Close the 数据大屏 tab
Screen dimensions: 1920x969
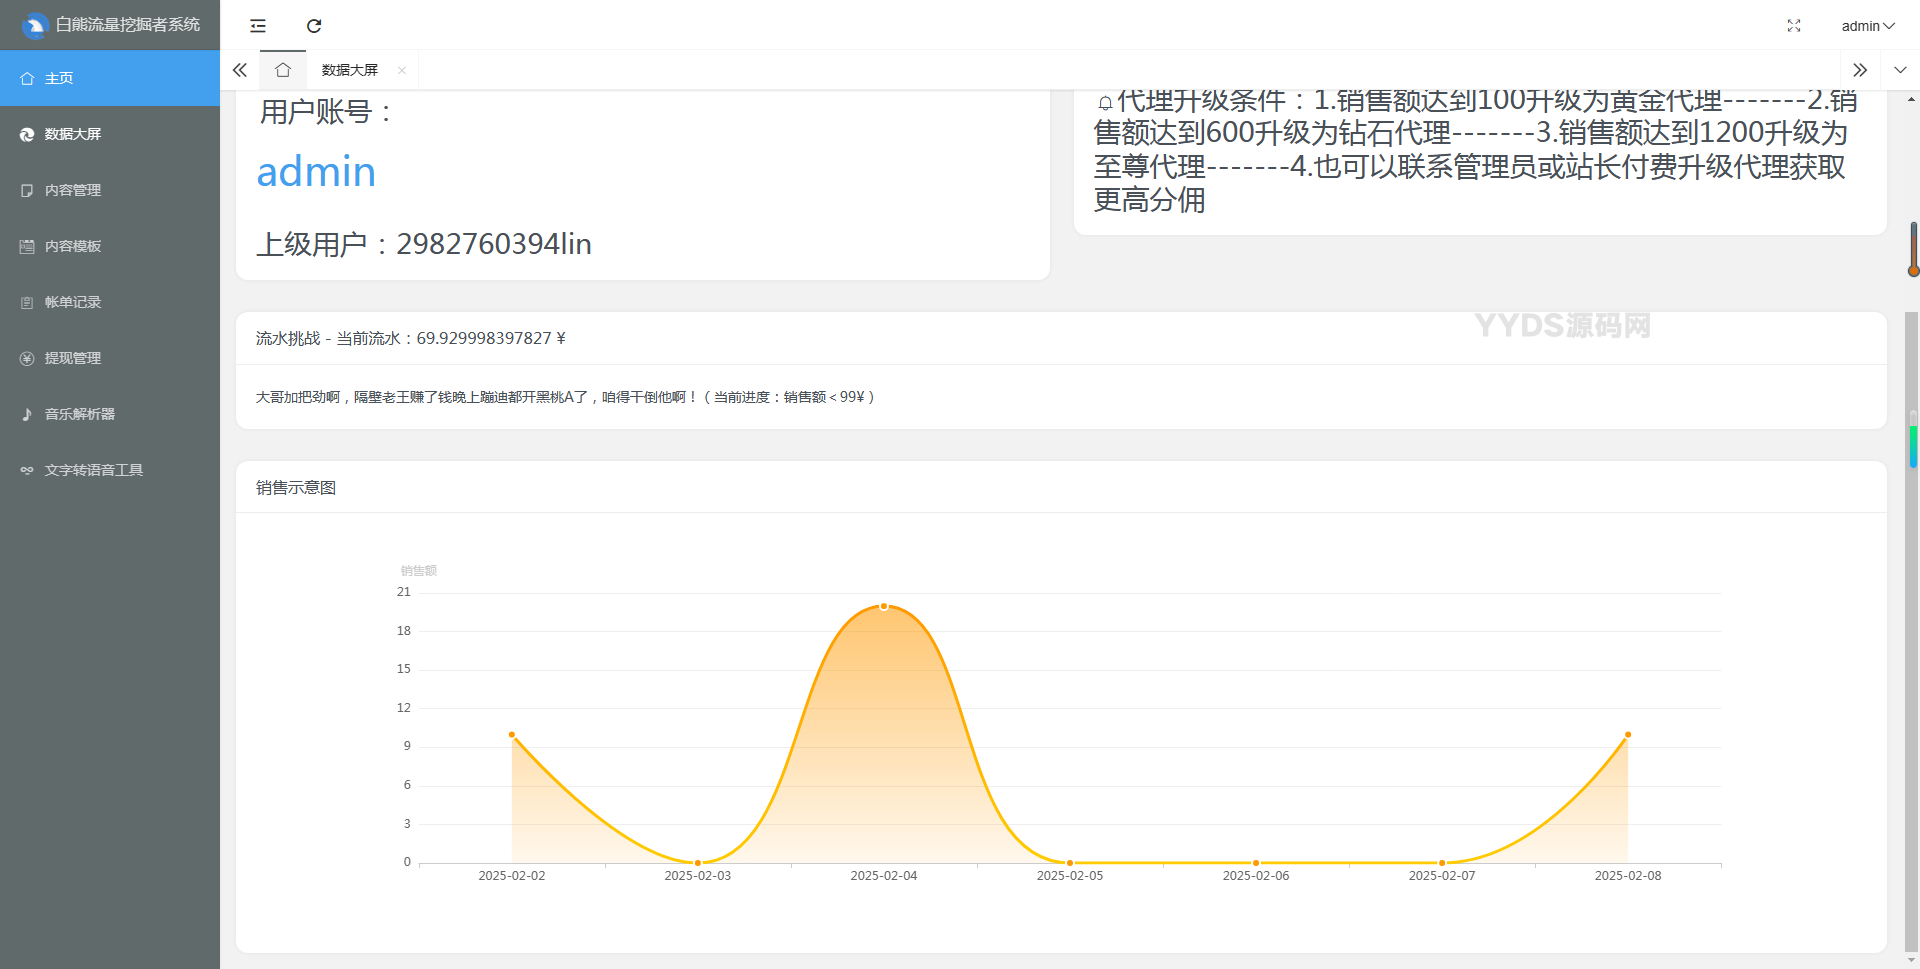402,70
